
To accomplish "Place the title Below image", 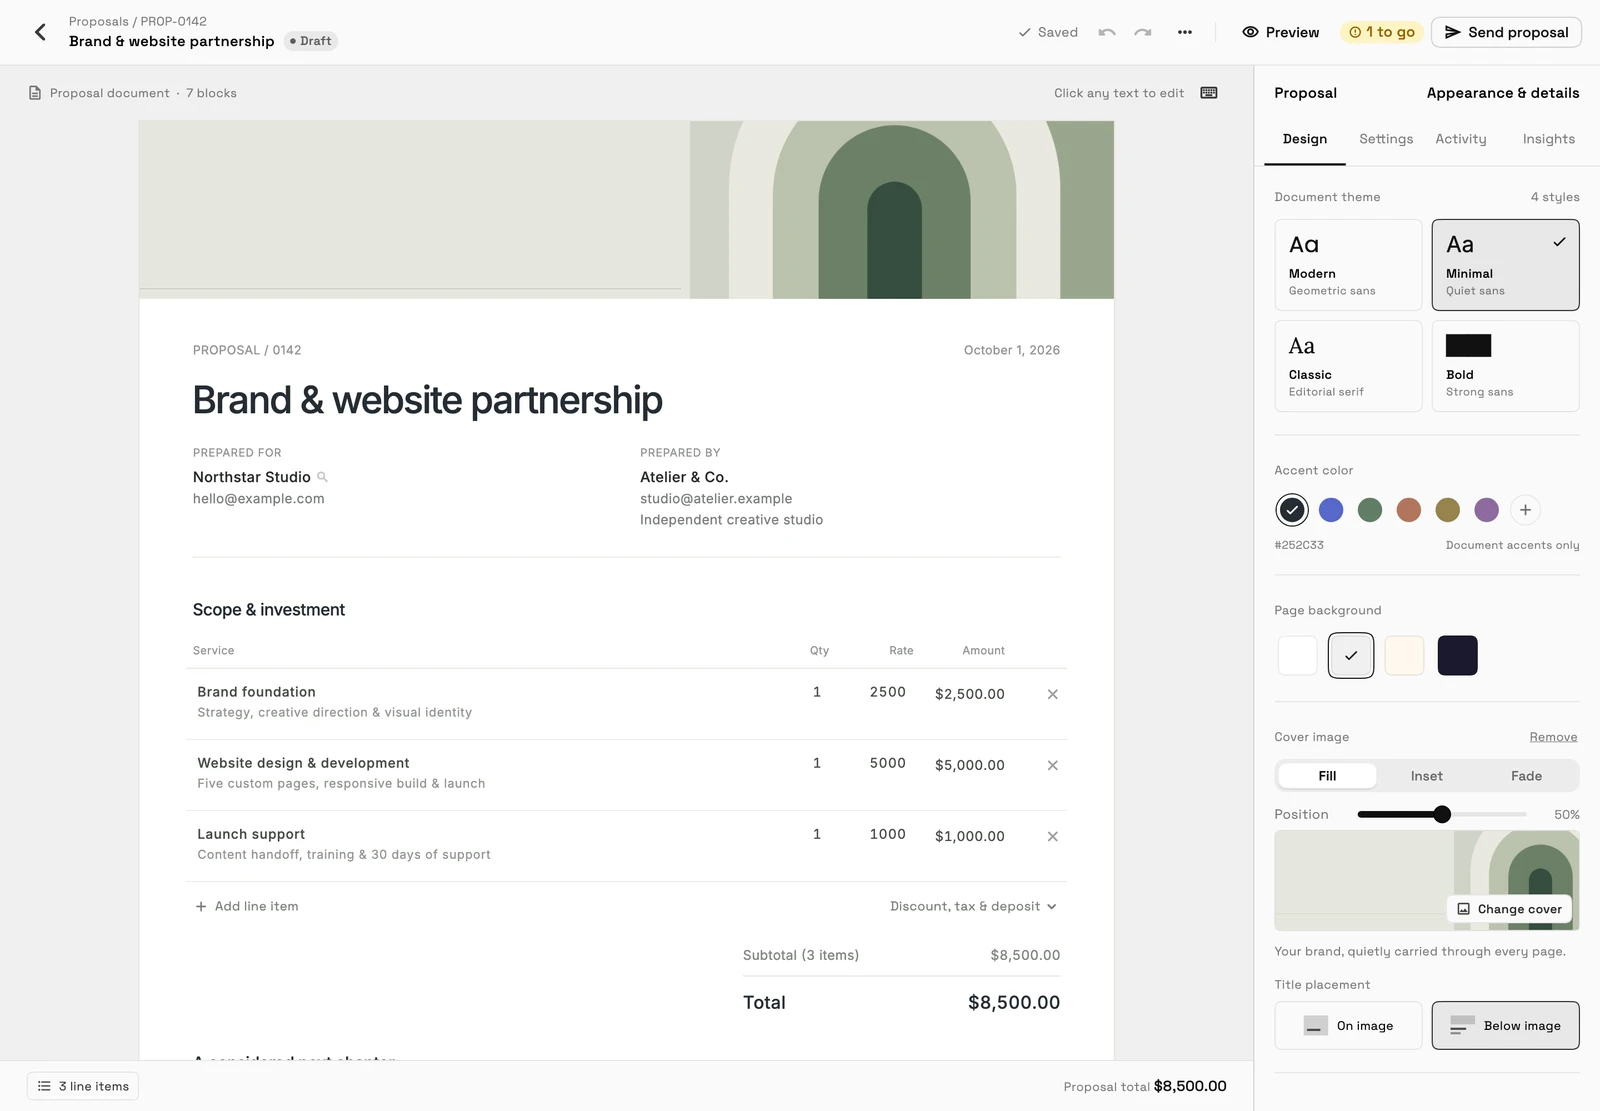I will tap(1505, 1026).
